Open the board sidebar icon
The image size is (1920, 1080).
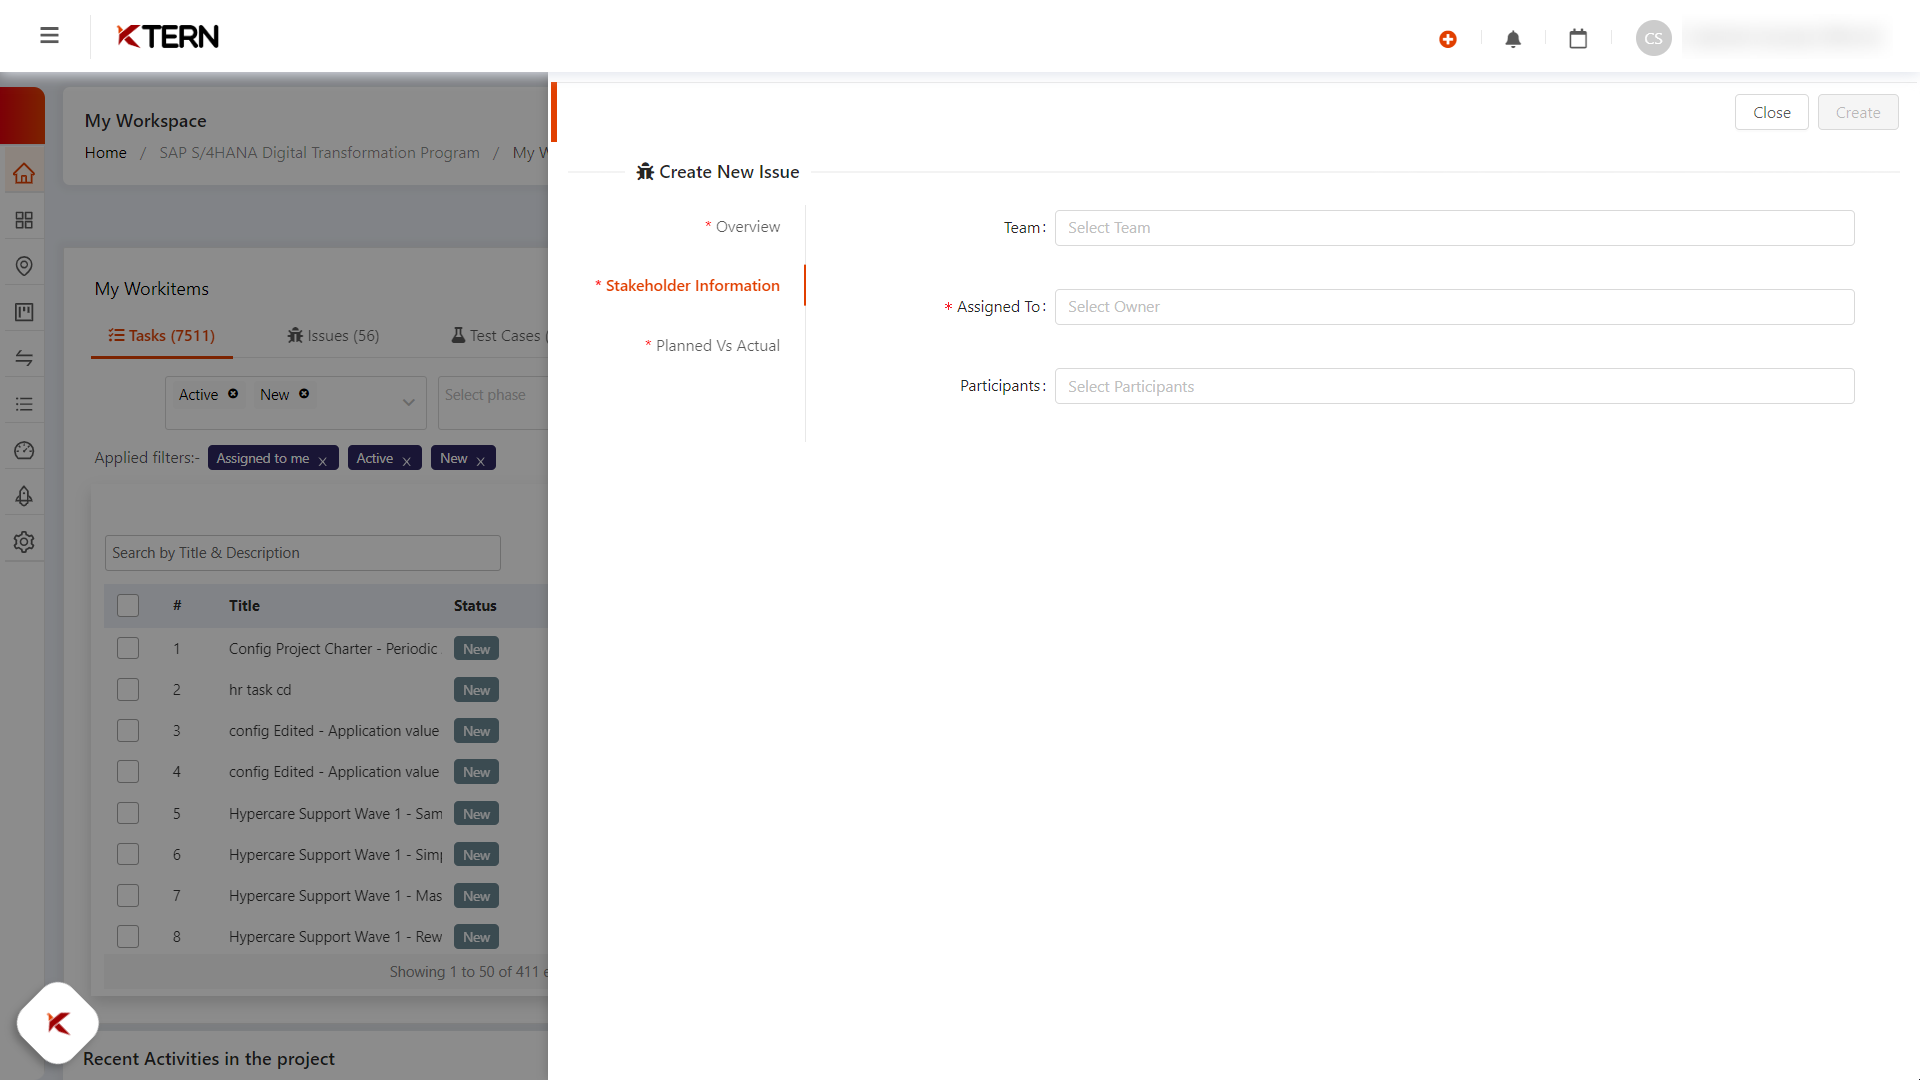tap(24, 312)
